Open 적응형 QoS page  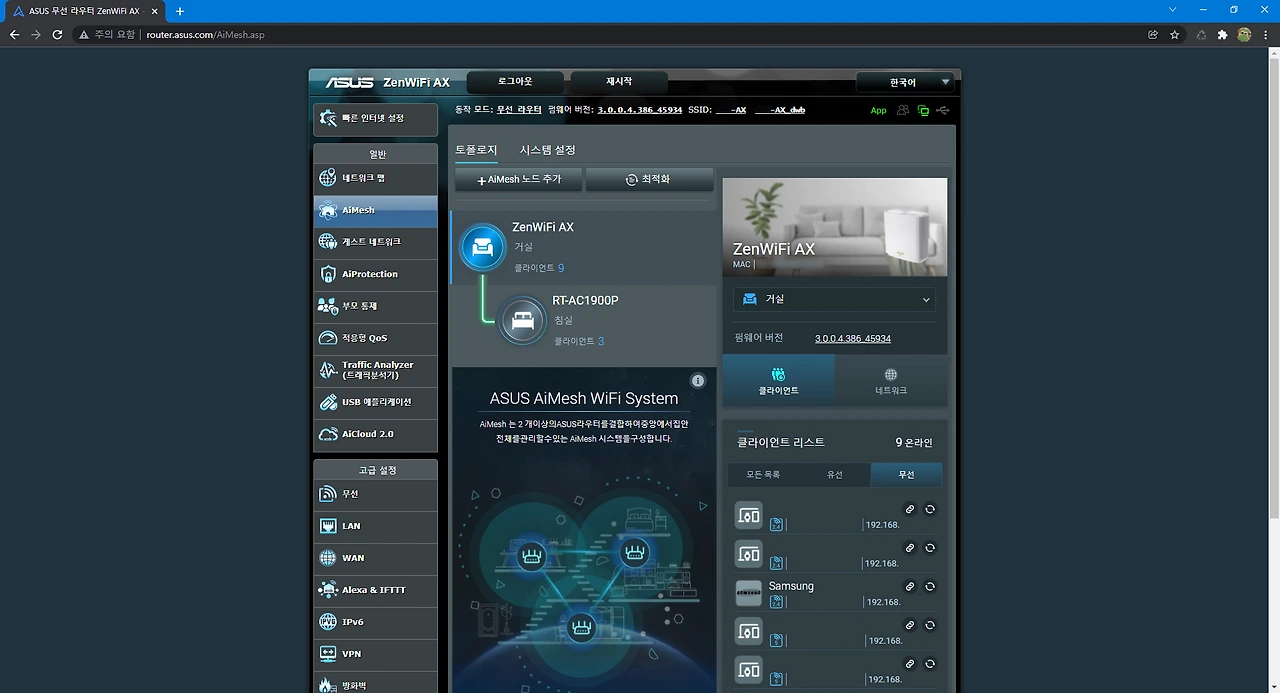(x=375, y=338)
